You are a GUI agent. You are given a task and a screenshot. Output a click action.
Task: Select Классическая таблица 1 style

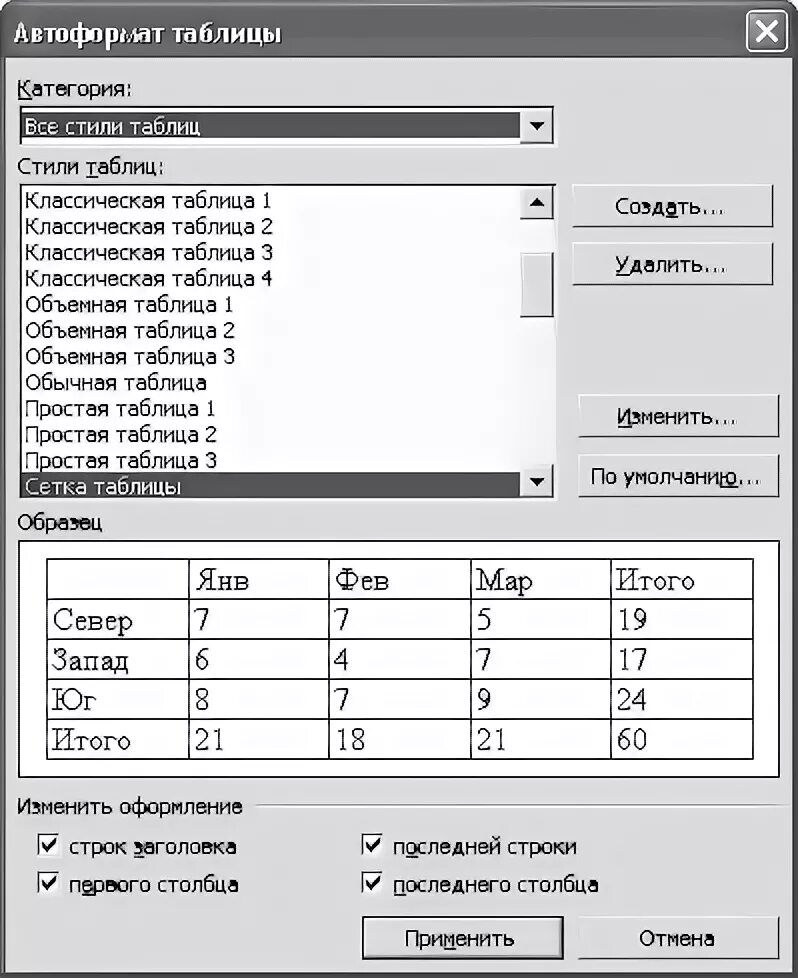point(148,201)
